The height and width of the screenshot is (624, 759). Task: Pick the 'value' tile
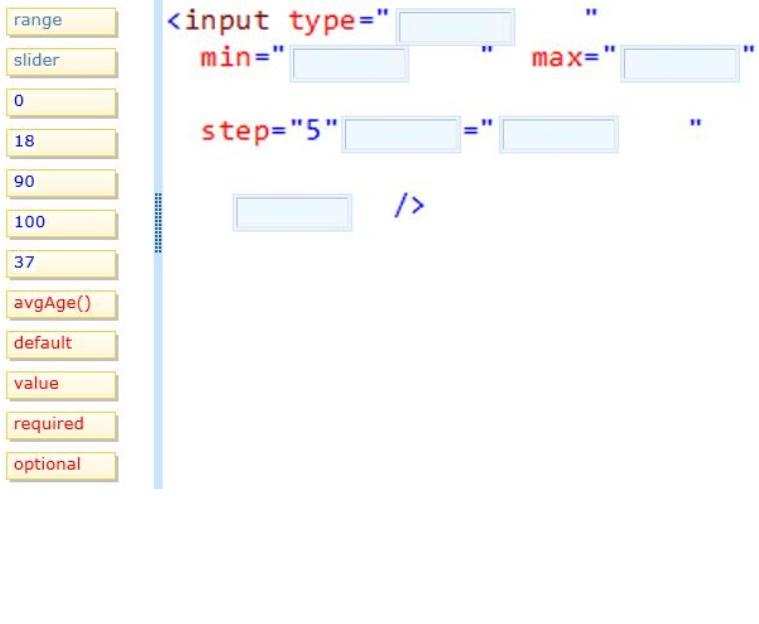point(61,385)
